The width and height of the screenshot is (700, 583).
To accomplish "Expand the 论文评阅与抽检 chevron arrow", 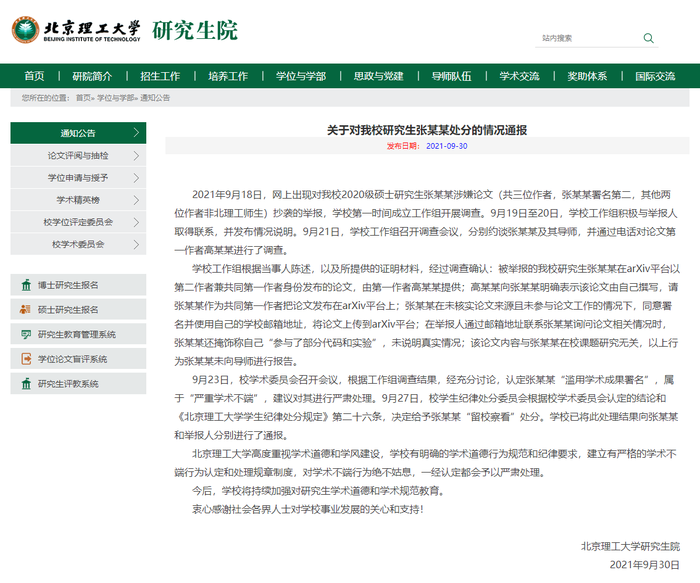I will [x=136, y=155].
